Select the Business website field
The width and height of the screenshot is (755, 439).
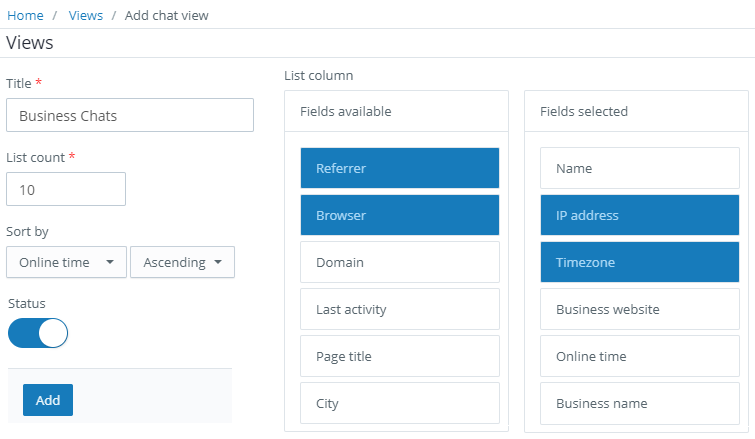[x=639, y=309]
